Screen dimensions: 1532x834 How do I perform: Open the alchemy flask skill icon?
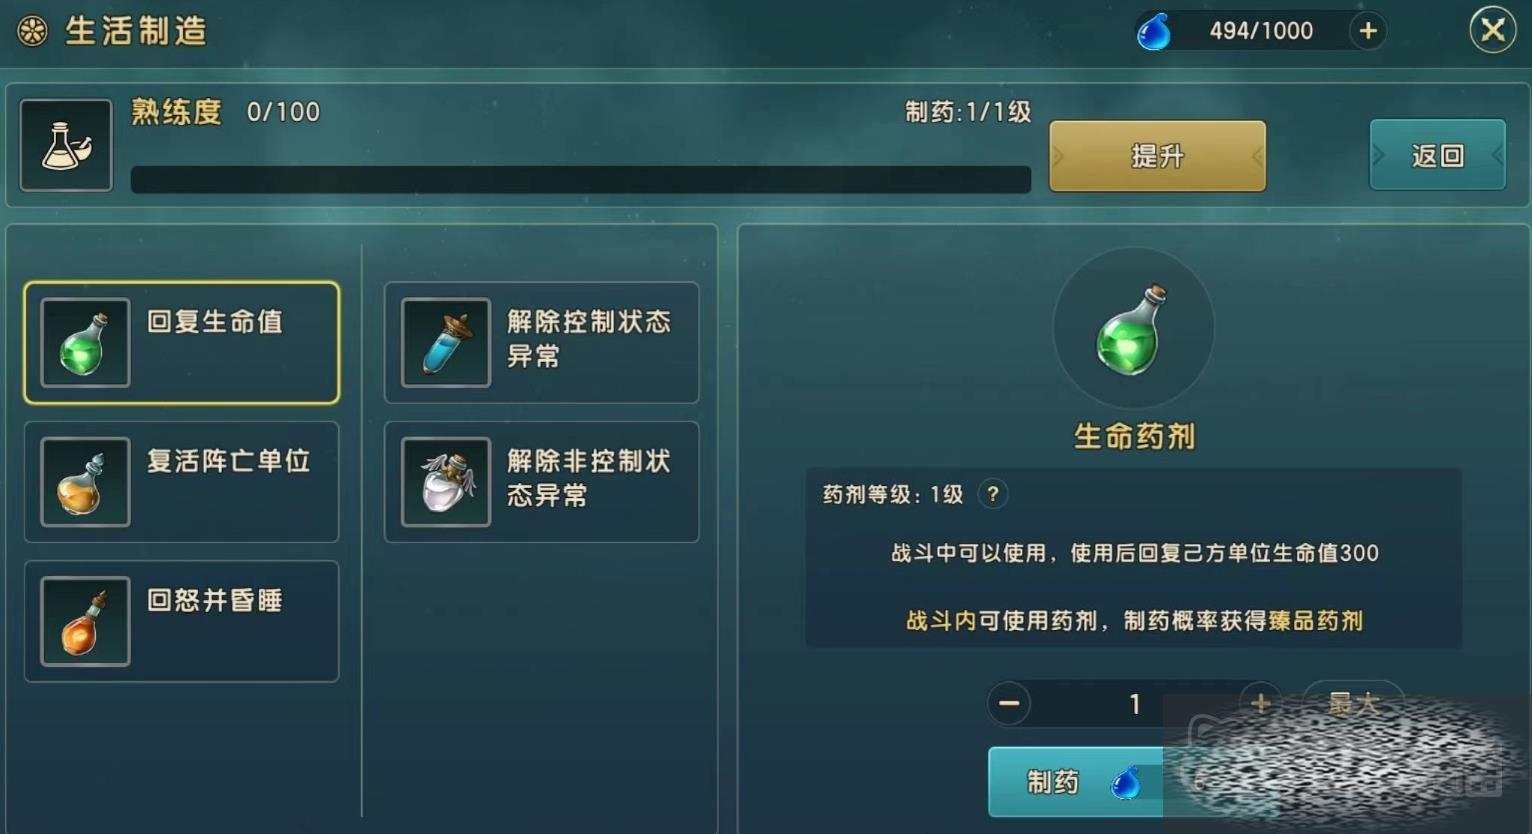[x=66, y=145]
